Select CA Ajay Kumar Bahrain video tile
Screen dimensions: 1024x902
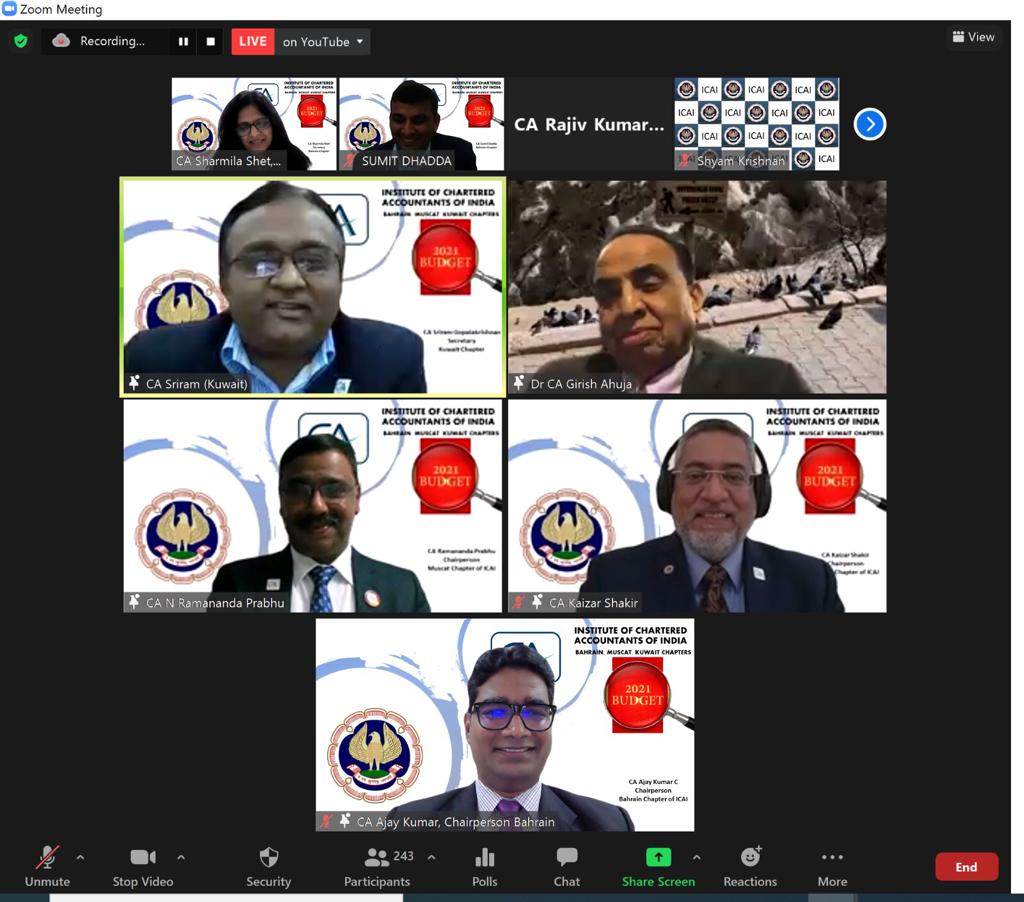point(505,724)
